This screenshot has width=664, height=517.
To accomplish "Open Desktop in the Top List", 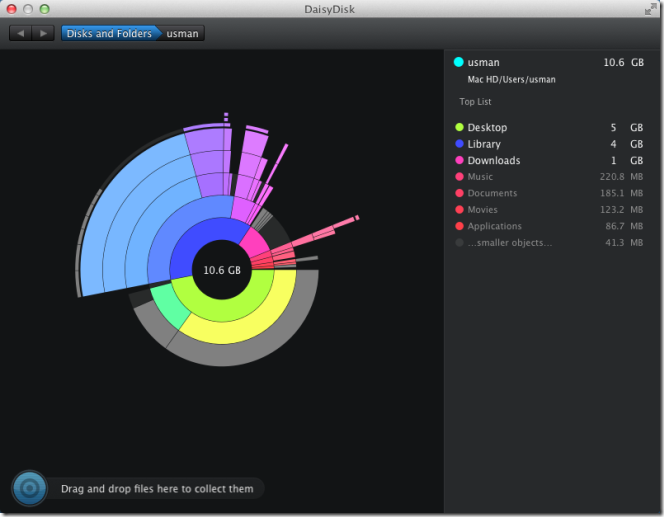I will click(549, 127).
